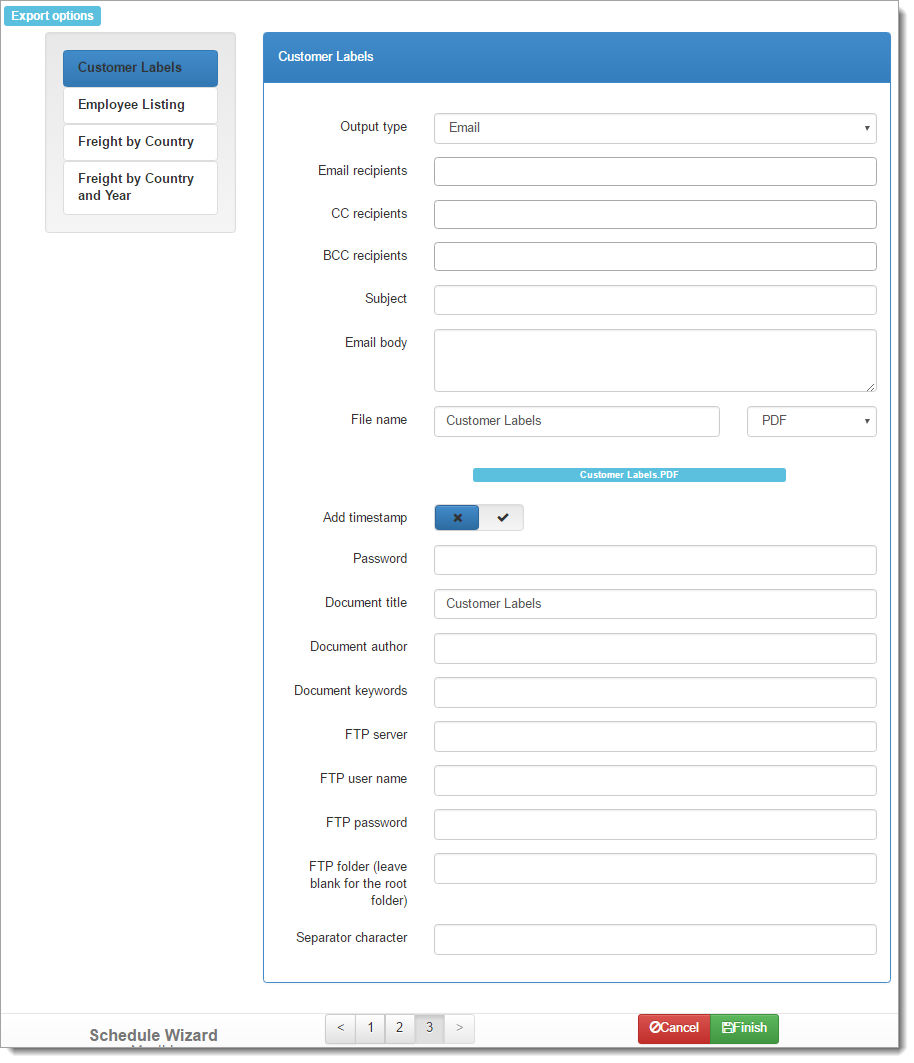Click the File name text field

pyautogui.click(x=576, y=421)
